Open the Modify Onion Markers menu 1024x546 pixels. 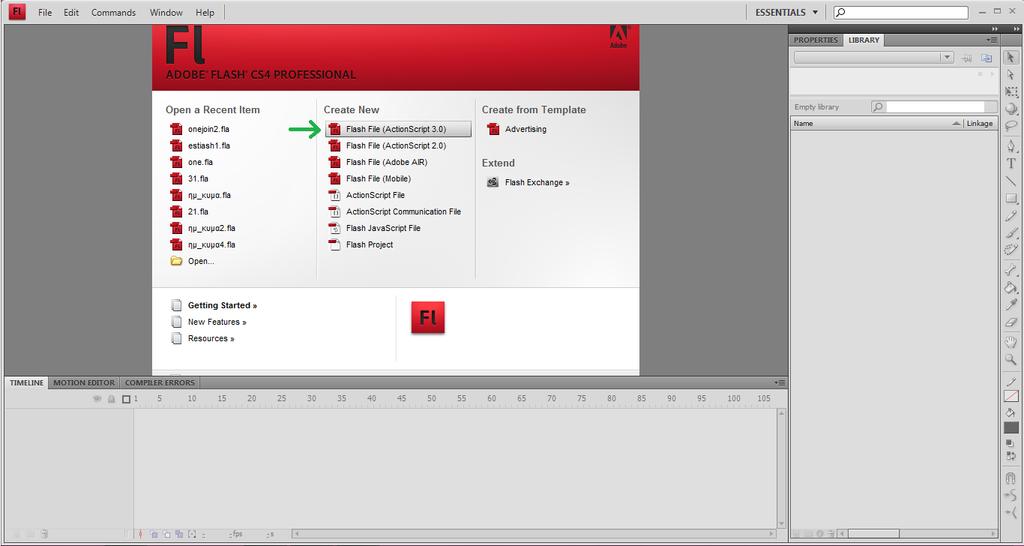click(x=192, y=534)
